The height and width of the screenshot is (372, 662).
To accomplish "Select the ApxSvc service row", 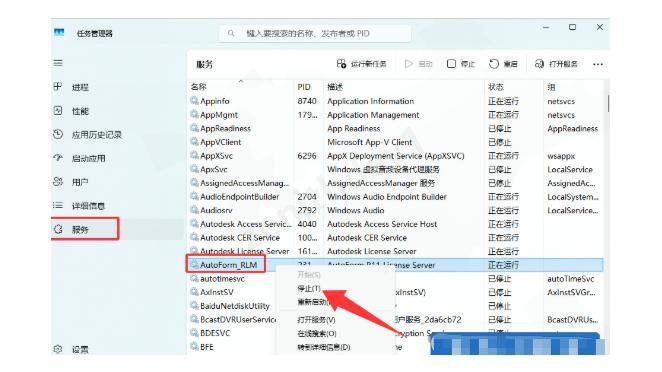I will [396, 169].
